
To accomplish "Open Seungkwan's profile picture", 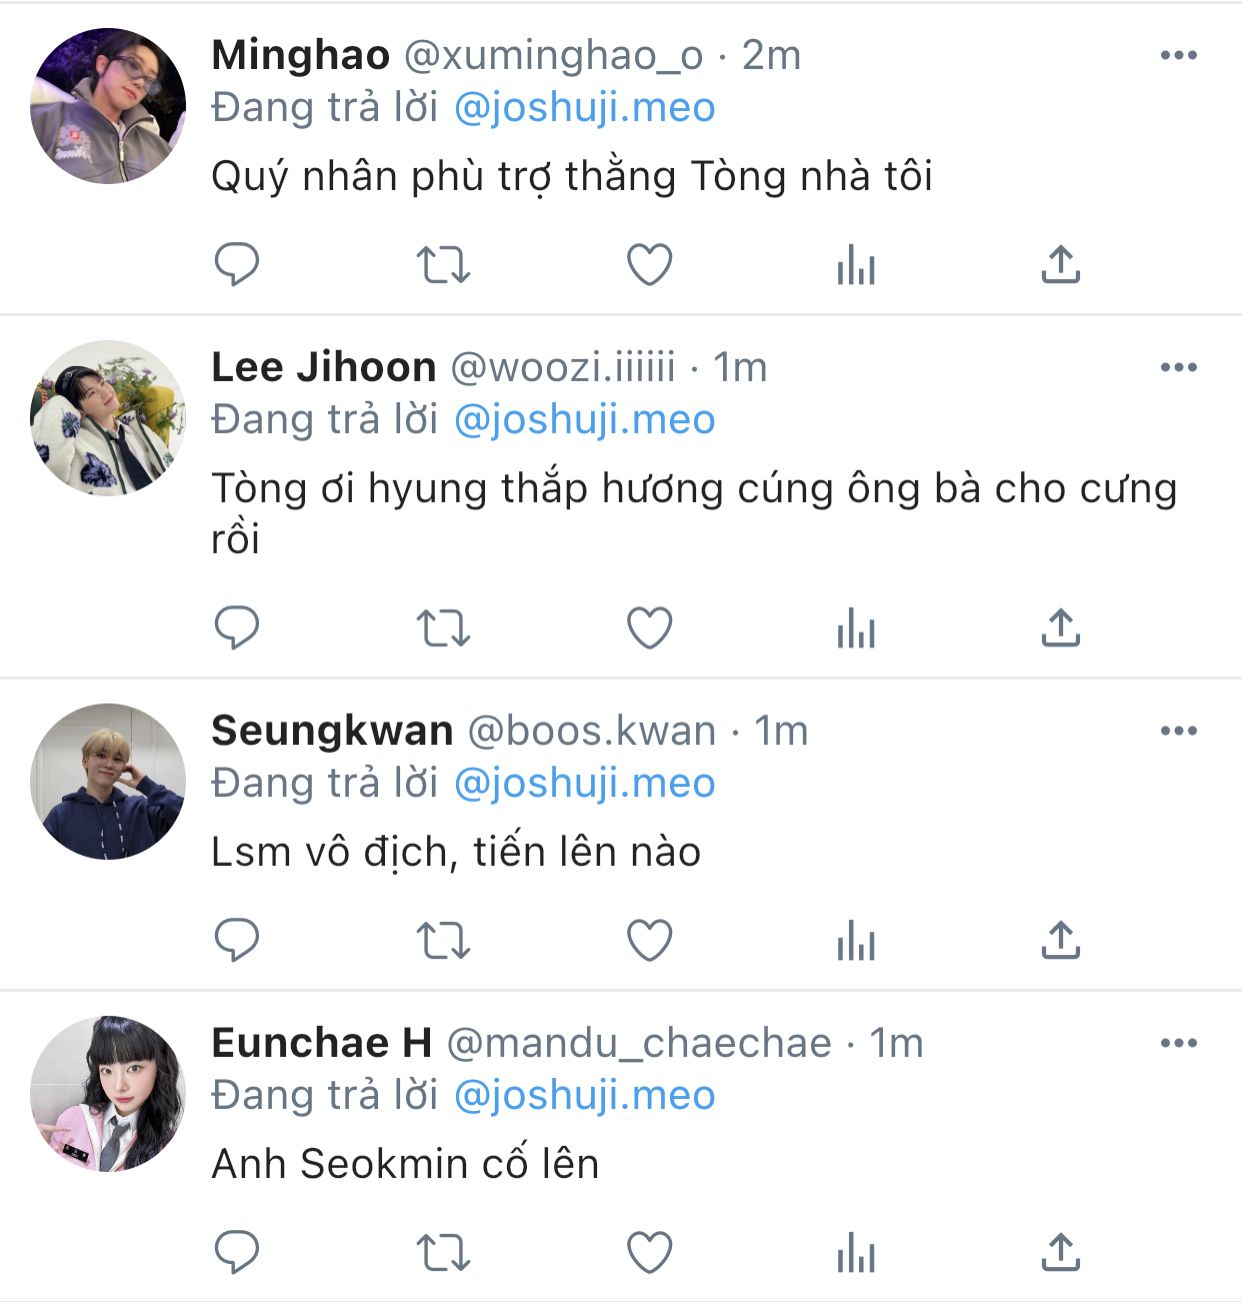I will pos(108,781).
